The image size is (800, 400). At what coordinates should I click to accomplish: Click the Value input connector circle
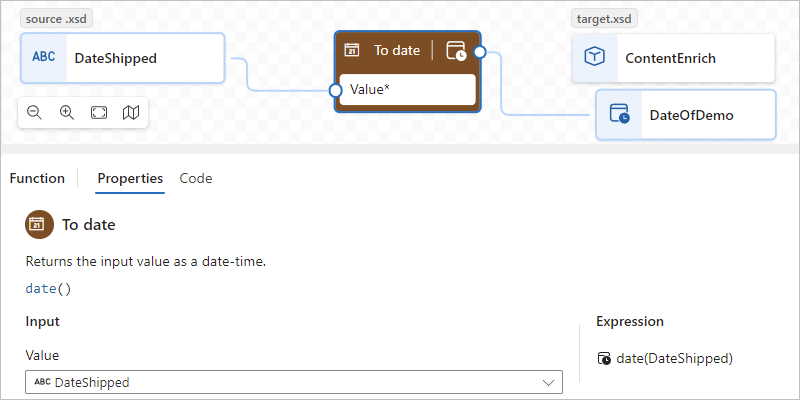pyautogui.click(x=335, y=91)
